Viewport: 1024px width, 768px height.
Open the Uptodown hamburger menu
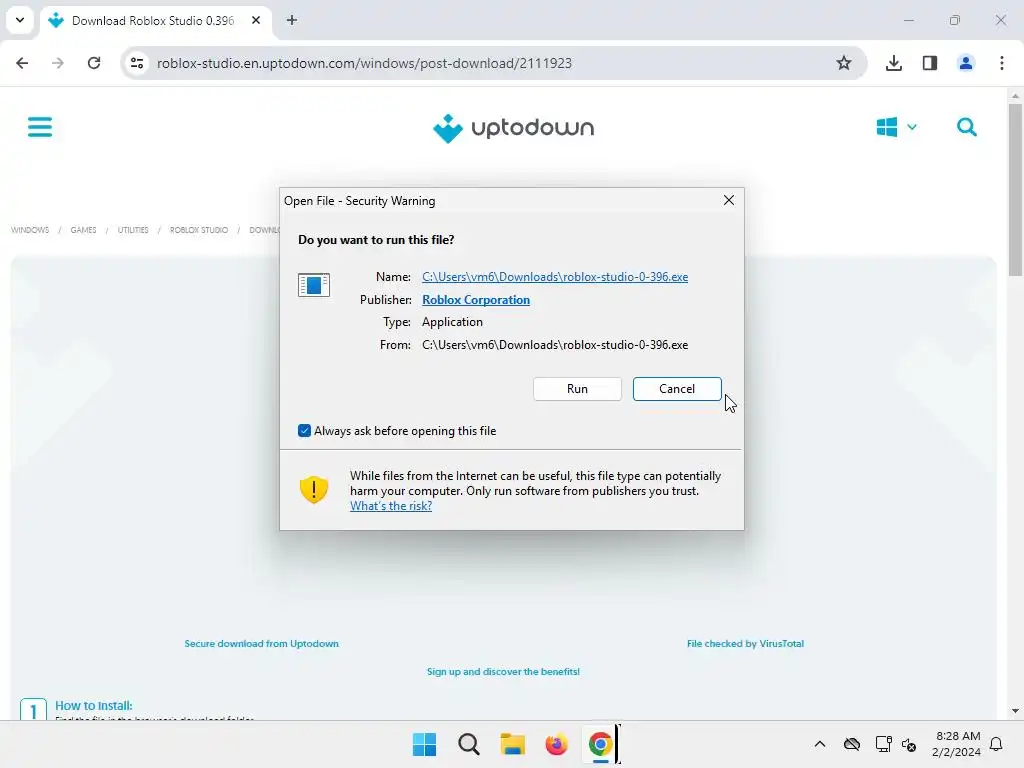point(40,127)
